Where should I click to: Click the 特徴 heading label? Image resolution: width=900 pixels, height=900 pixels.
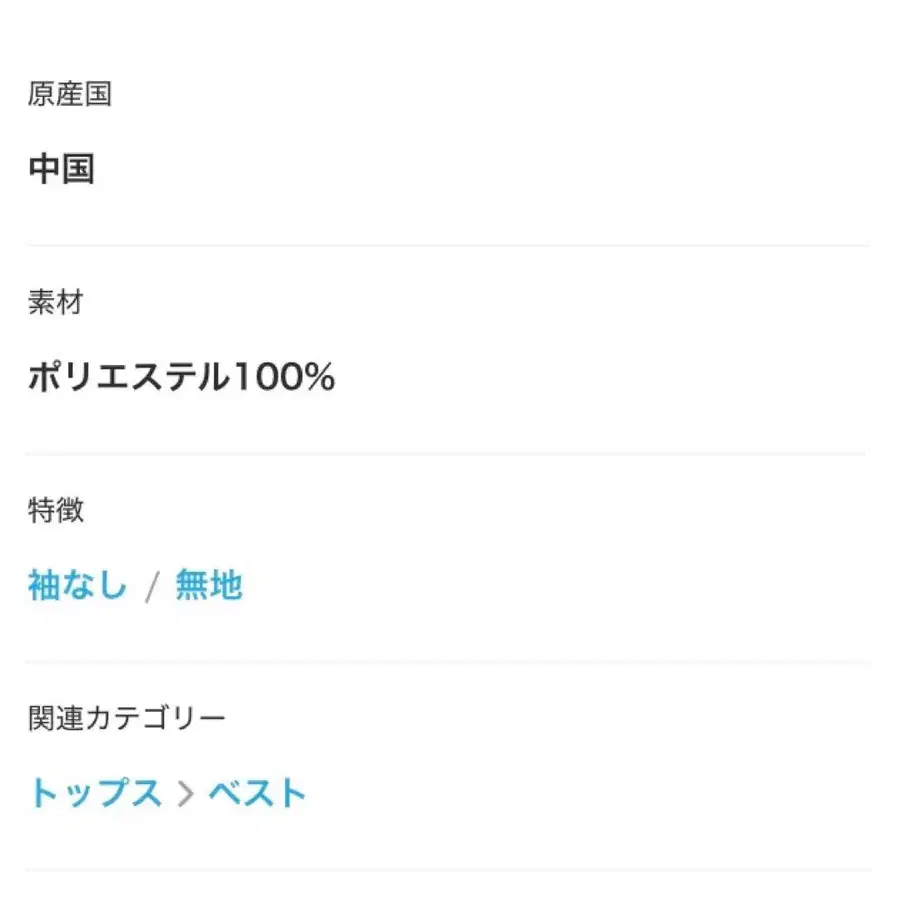55,510
